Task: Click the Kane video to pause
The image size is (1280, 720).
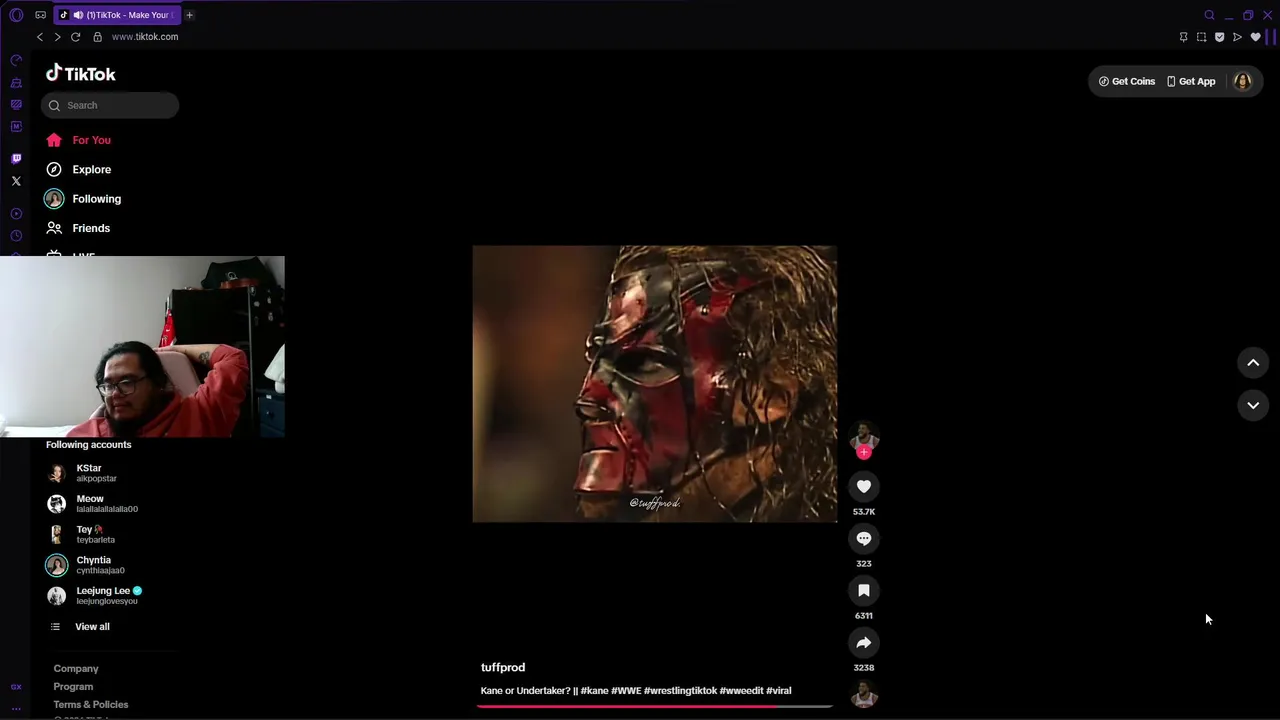Action: pyautogui.click(x=655, y=384)
